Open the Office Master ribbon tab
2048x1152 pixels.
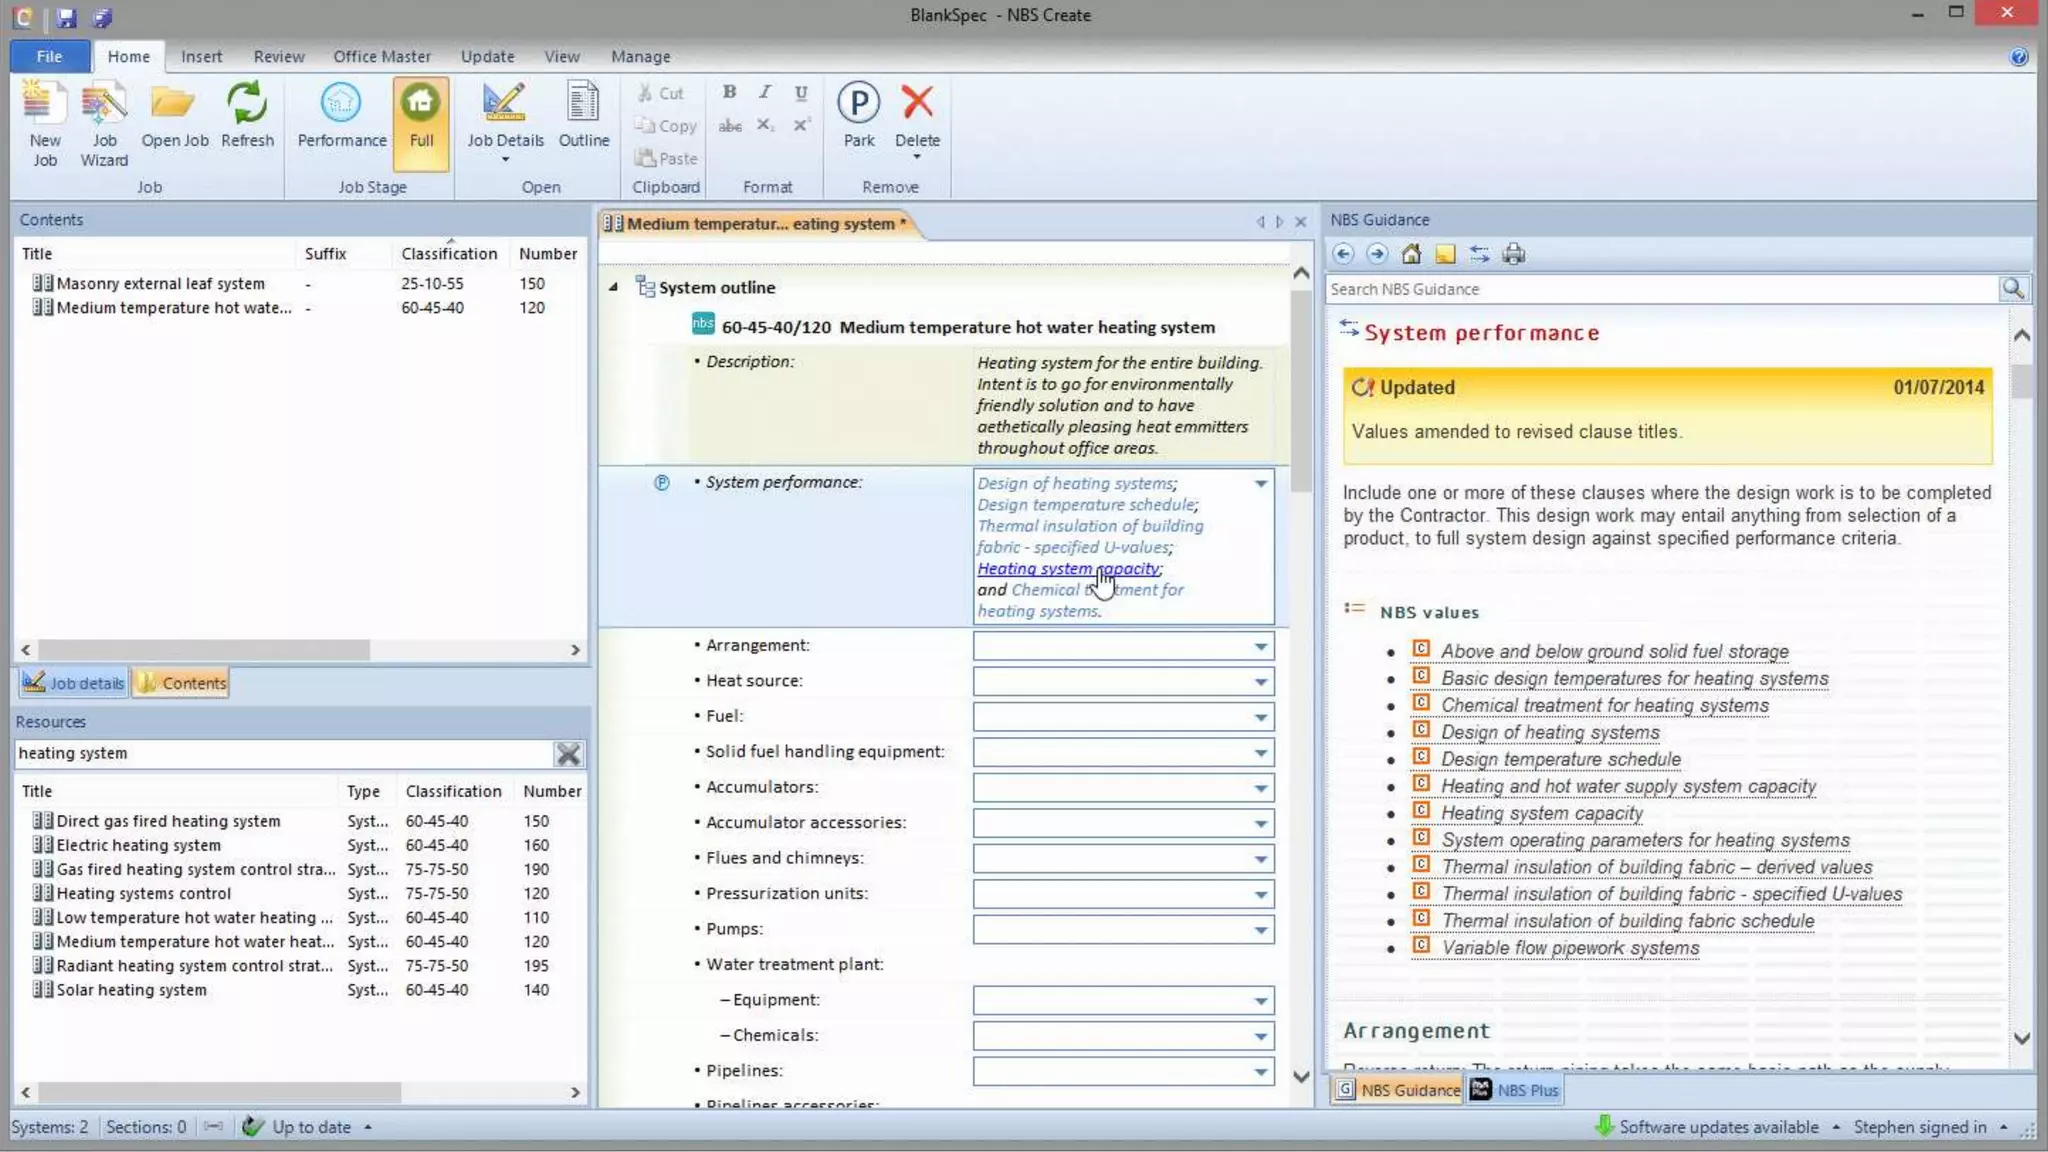[x=381, y=57]
